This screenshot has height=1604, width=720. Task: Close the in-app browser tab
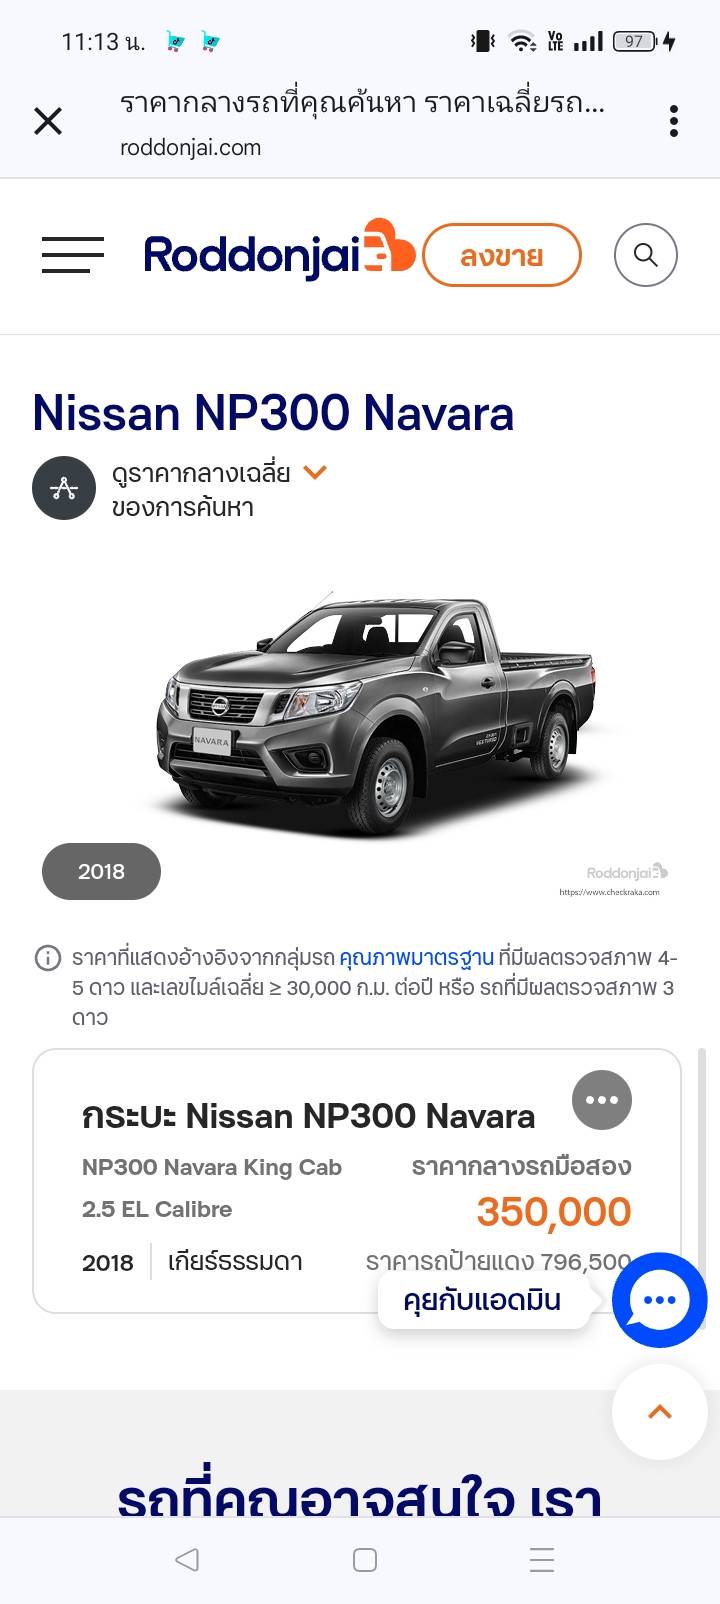pos(48,121)
